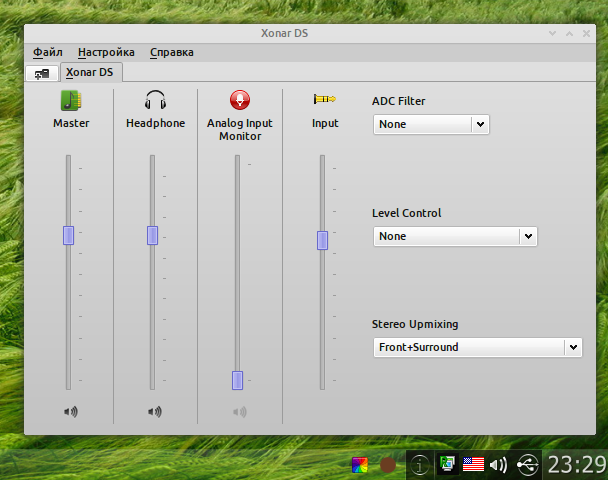Click the US flag keyboard layout indicator
Image resolution: width=608 pixels, height=480 pixels.
(x=473, y=464)
